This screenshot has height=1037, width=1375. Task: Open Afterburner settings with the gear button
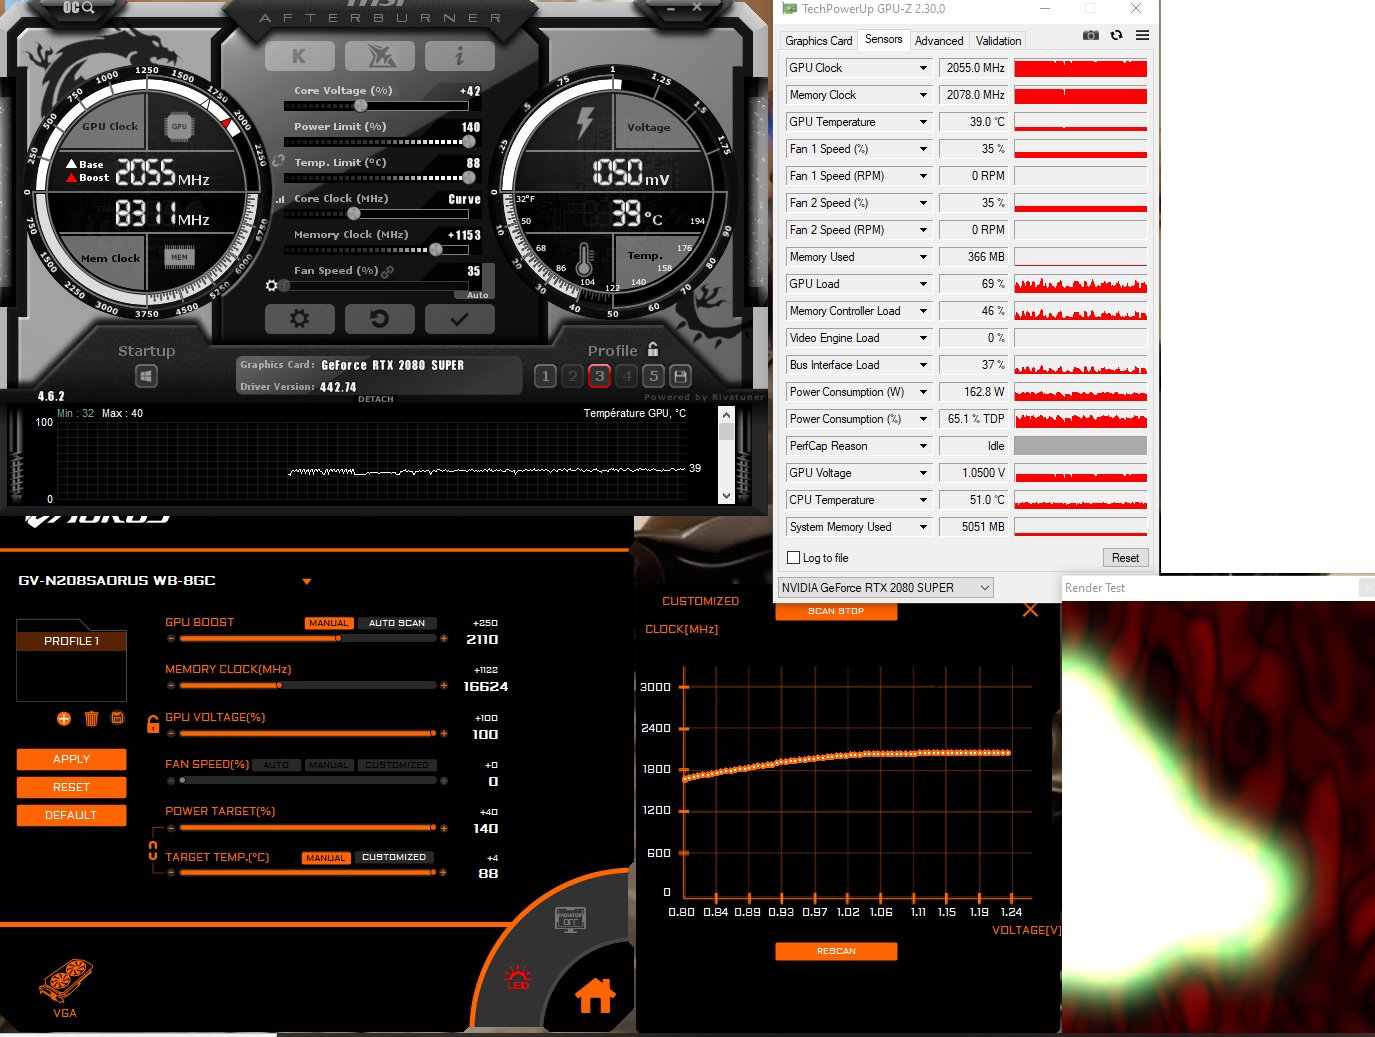(299, 319)
